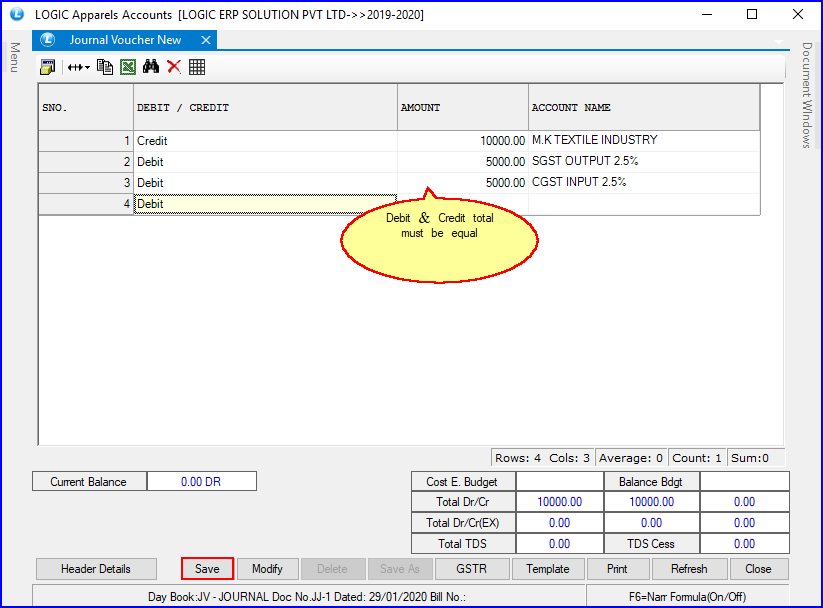Click the empty field beside Balance Bdgt

pyautogui.click(x=745, y=481)
